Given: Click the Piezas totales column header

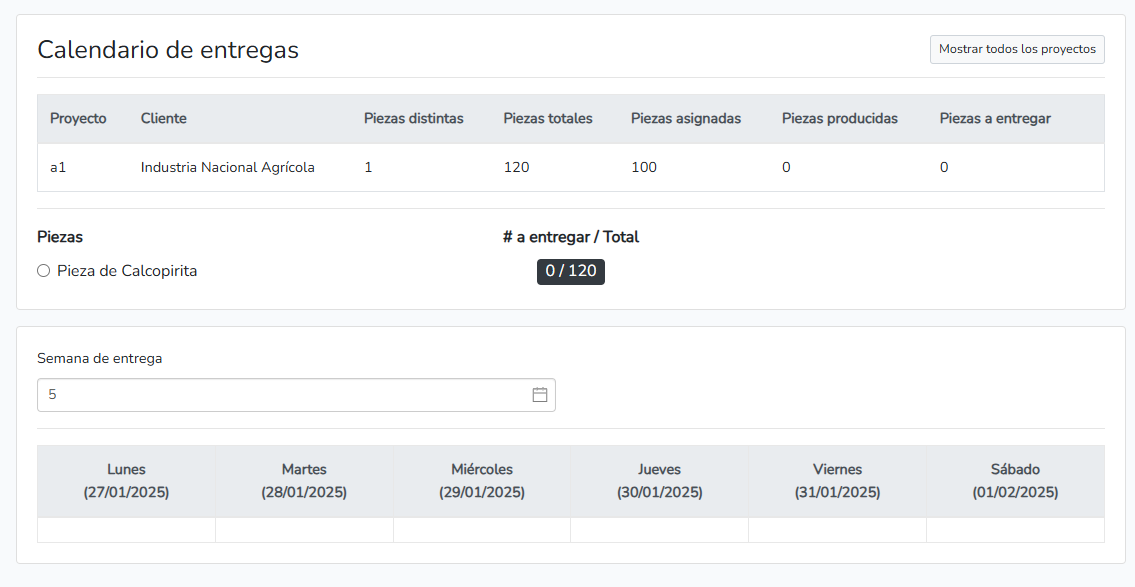Looking at the screenshot, I should click(548, 119).
